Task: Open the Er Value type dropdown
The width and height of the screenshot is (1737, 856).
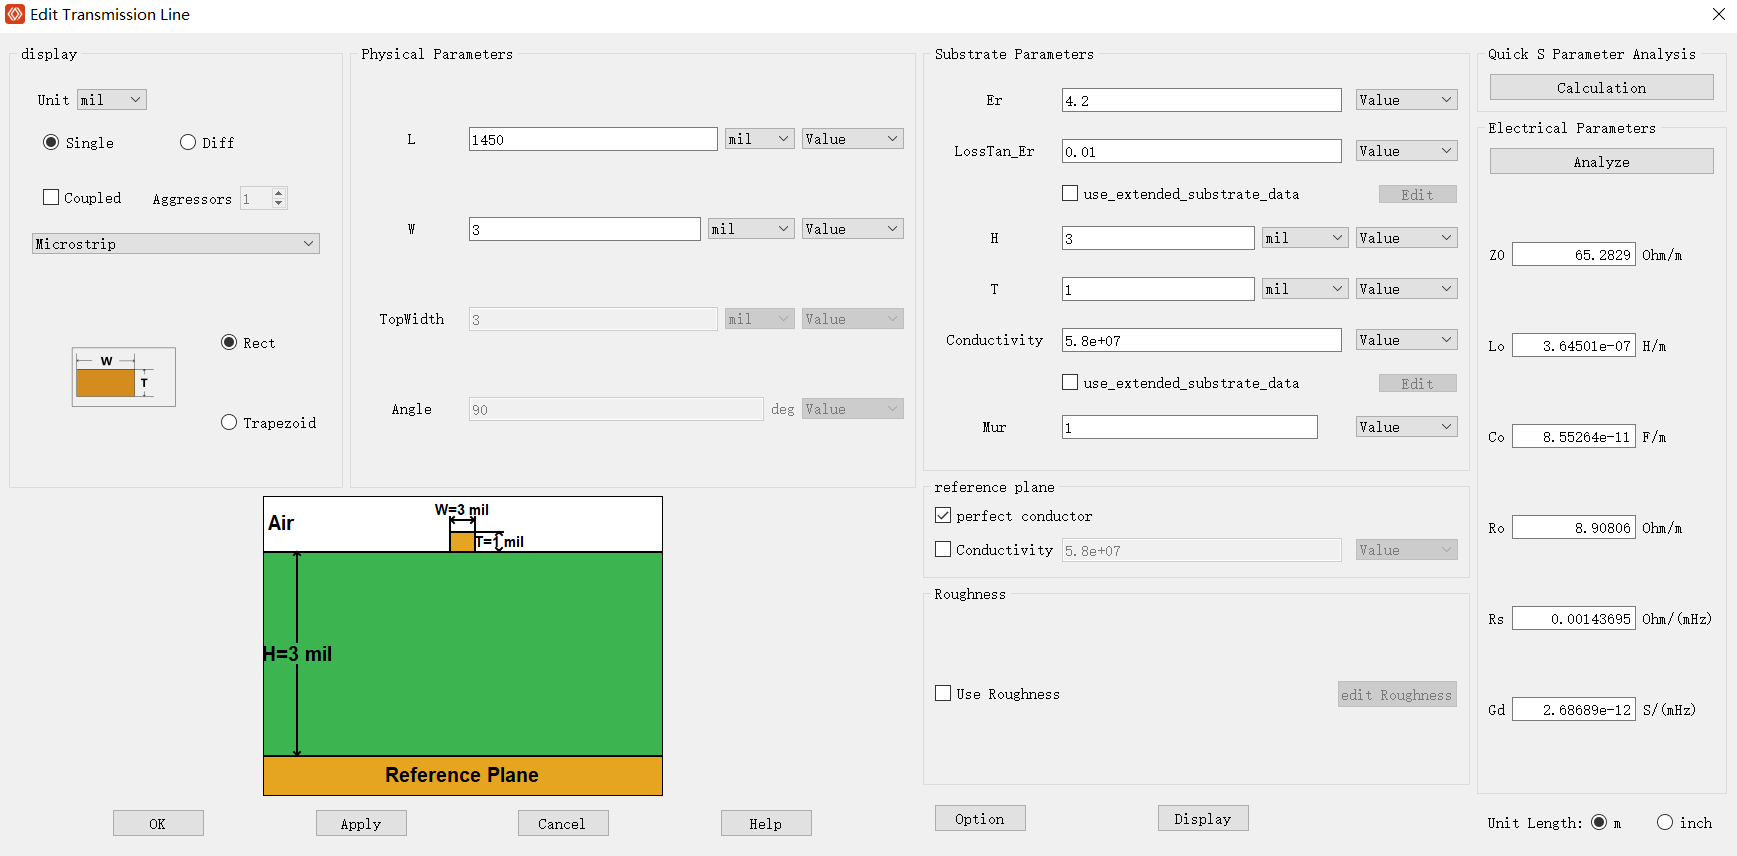Action: (x=1407, y=100)
